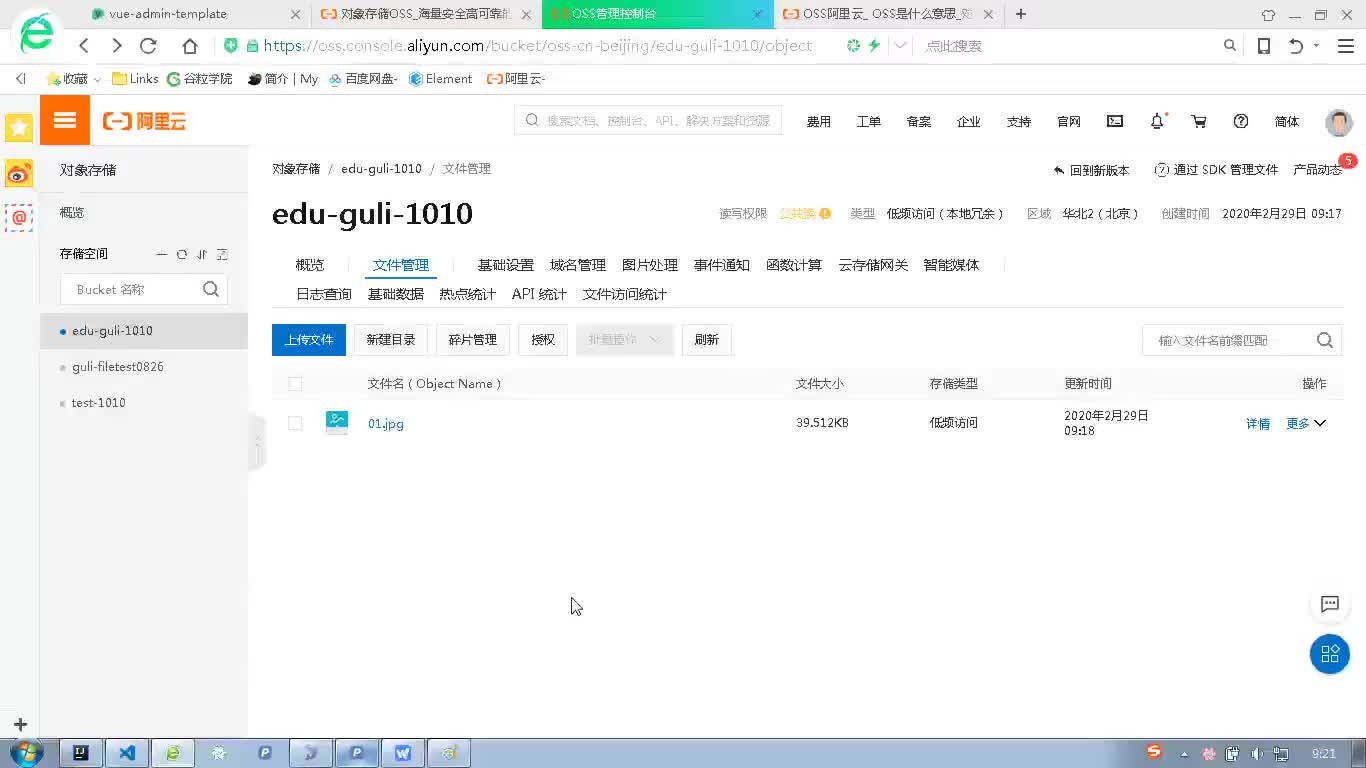1366x768 pixels.
Task: Open the 费用 top menu
Action: coord(819,122)
